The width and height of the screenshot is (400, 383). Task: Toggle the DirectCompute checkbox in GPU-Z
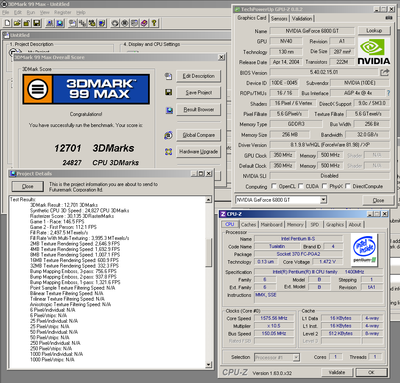[348, 186]
